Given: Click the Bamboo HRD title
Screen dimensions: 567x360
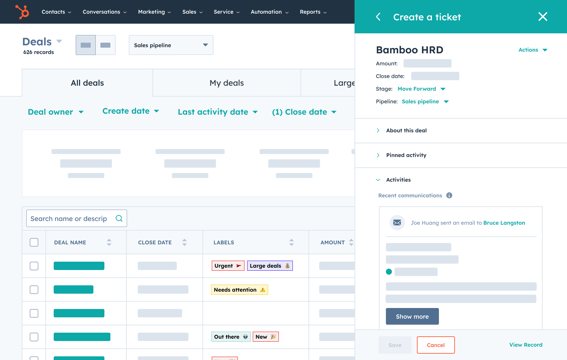Looking at the screenshot, I should click(409, 50).
